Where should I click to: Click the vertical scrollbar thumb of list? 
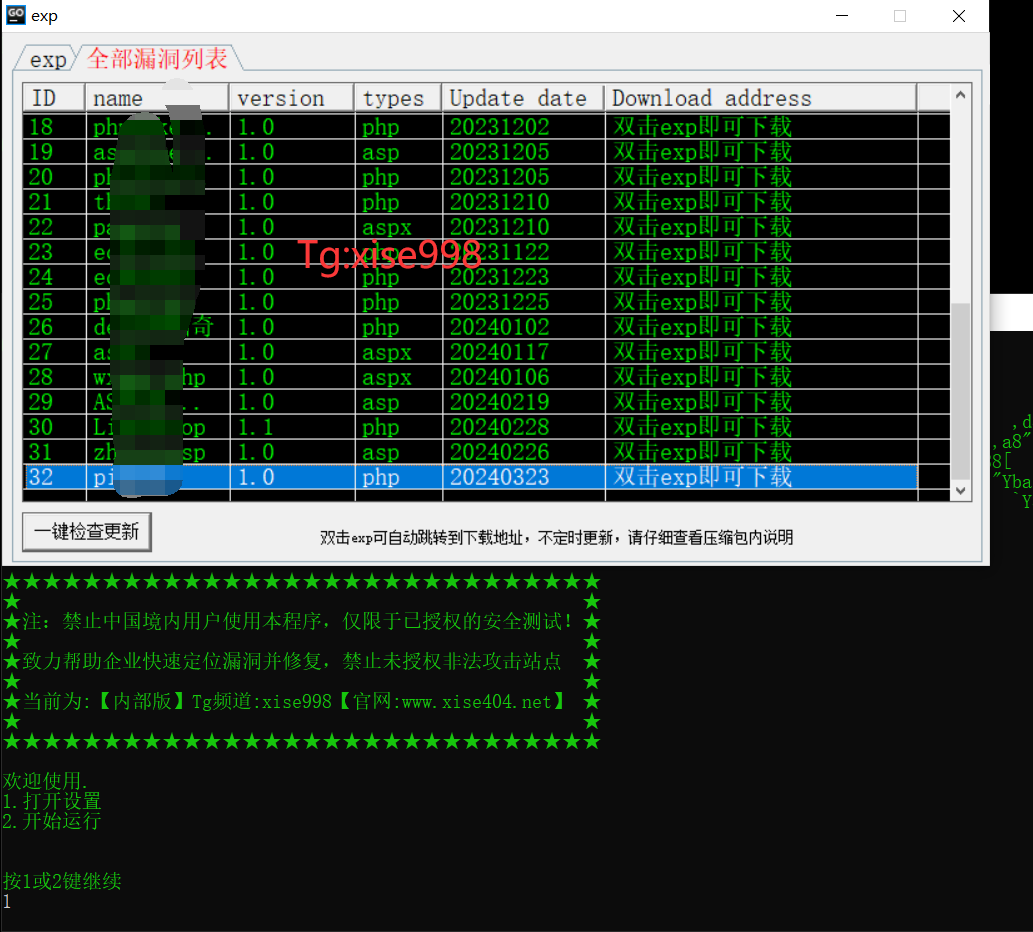point(961,391)
